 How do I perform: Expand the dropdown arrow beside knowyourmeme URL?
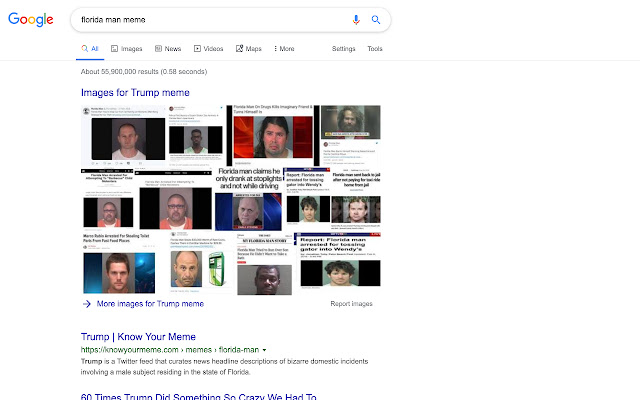click(264, 350)
